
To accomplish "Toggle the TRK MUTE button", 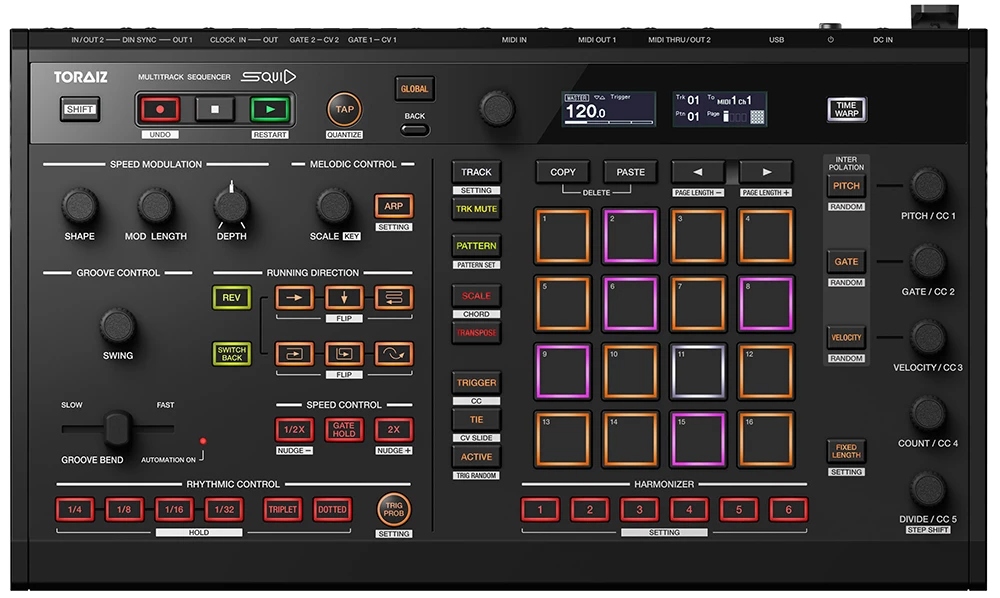I will (x=476, y=210).
